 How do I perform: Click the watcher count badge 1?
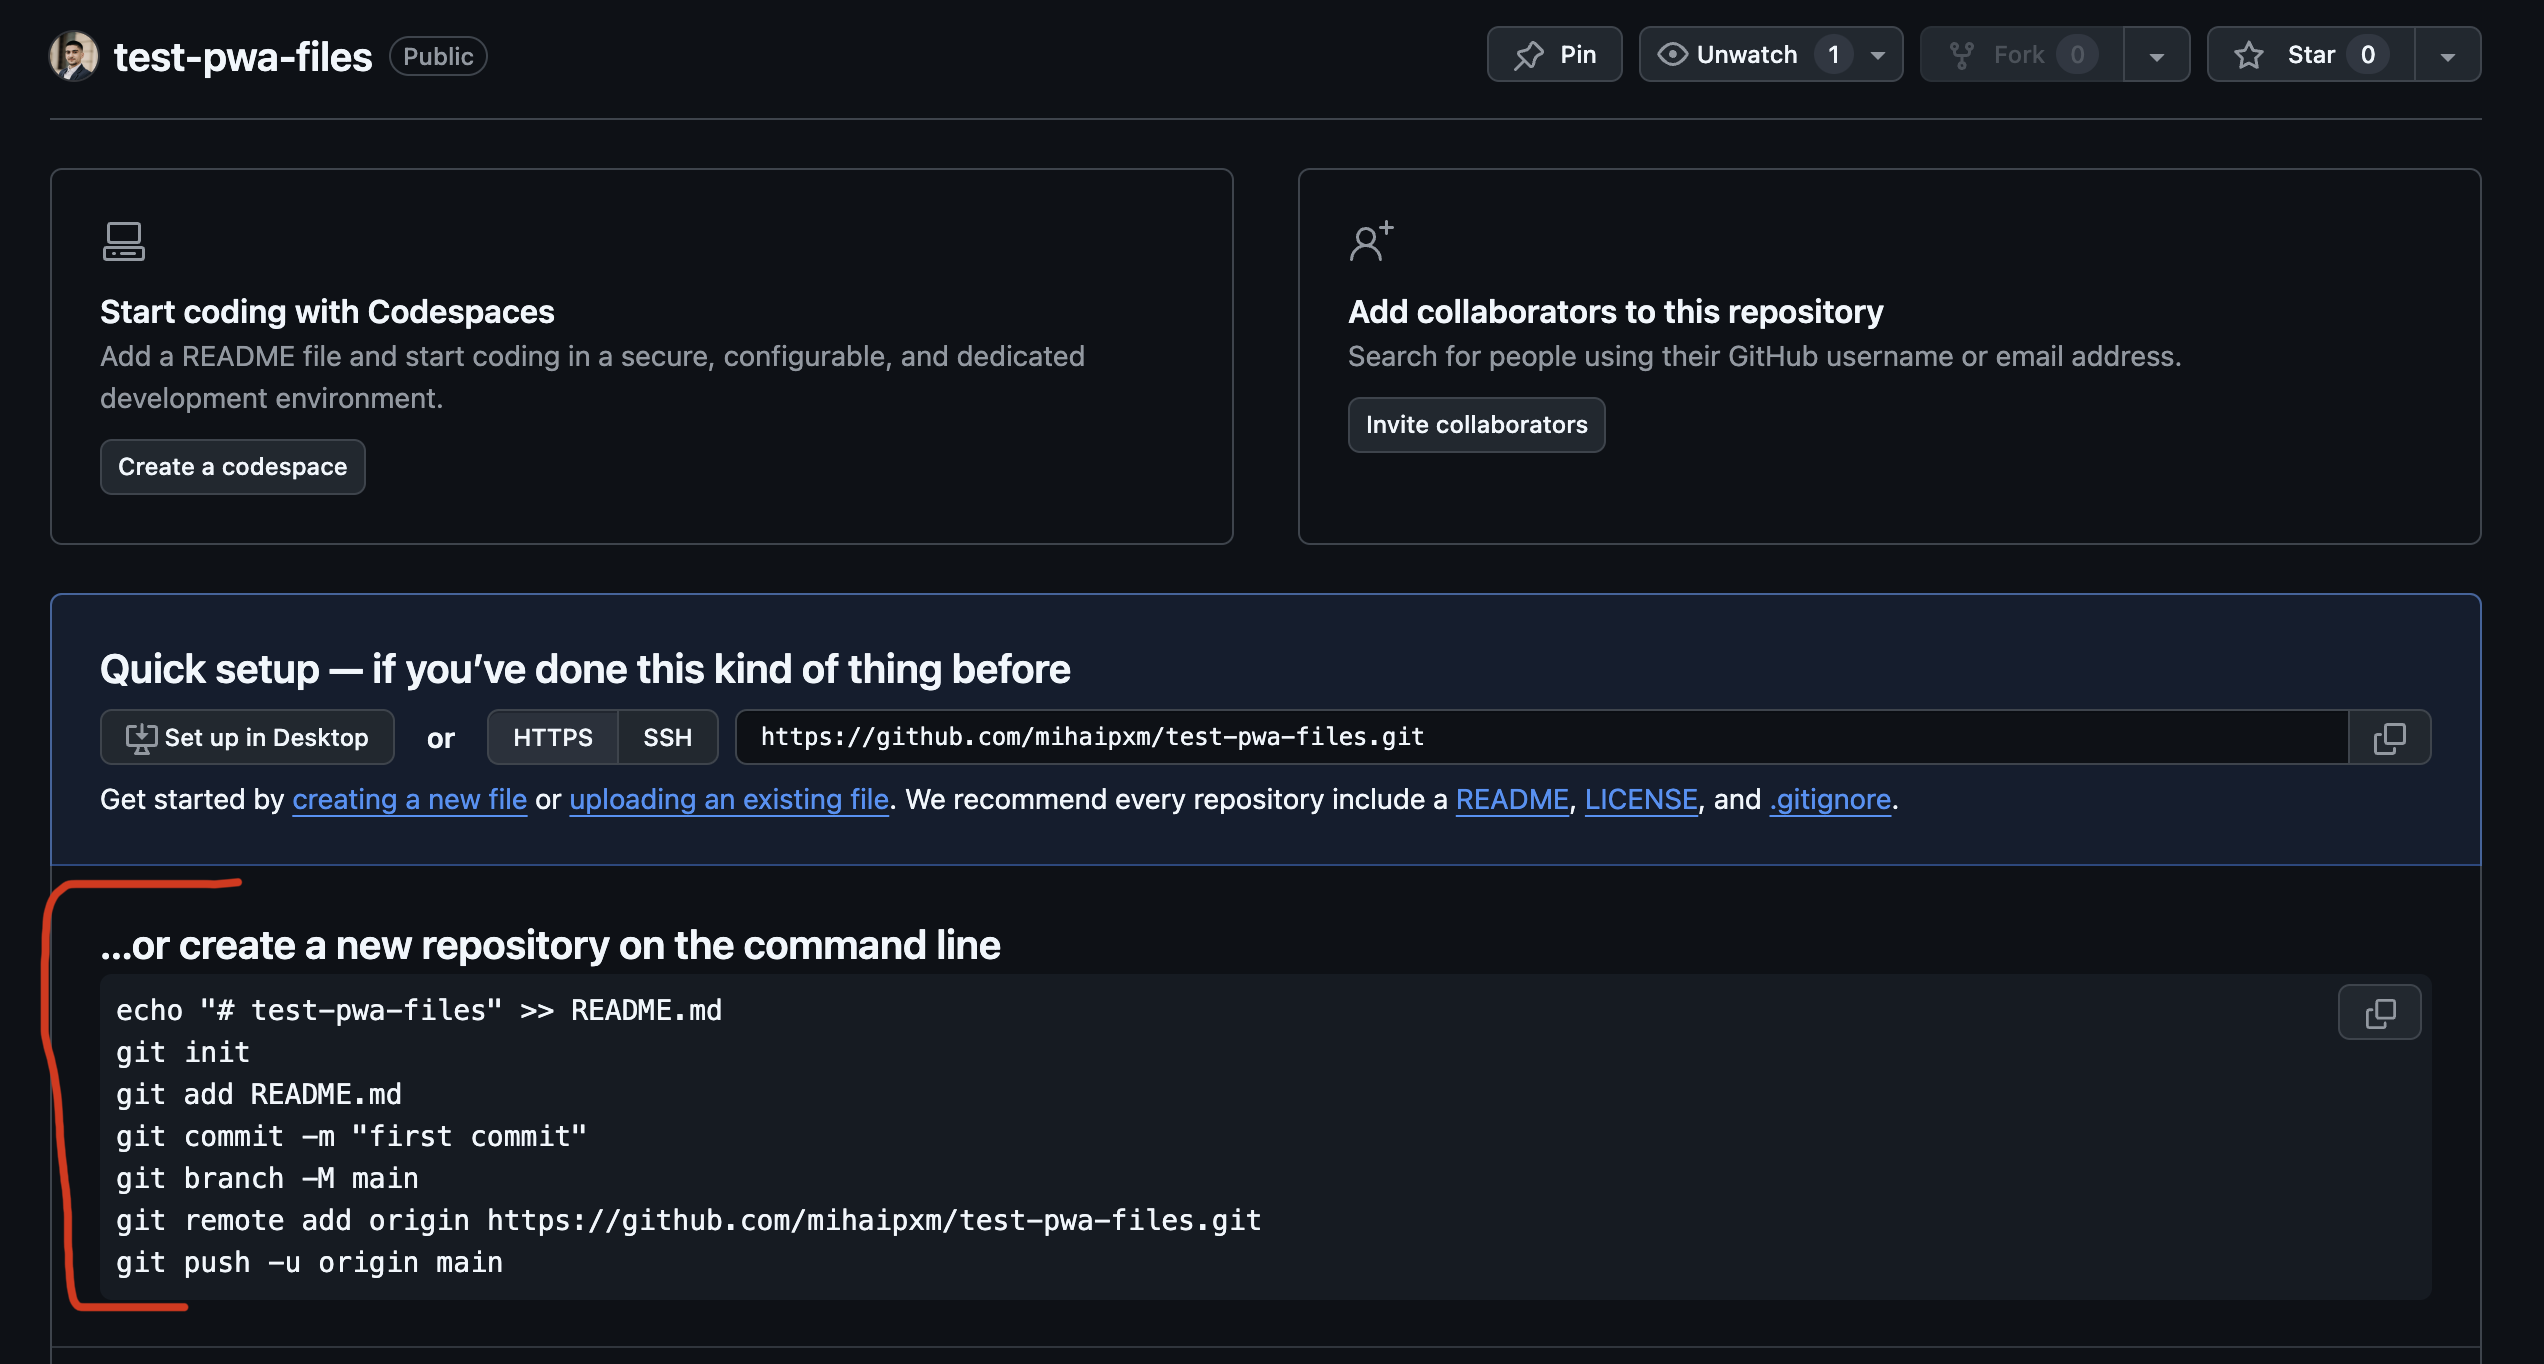pos(1834,54)
